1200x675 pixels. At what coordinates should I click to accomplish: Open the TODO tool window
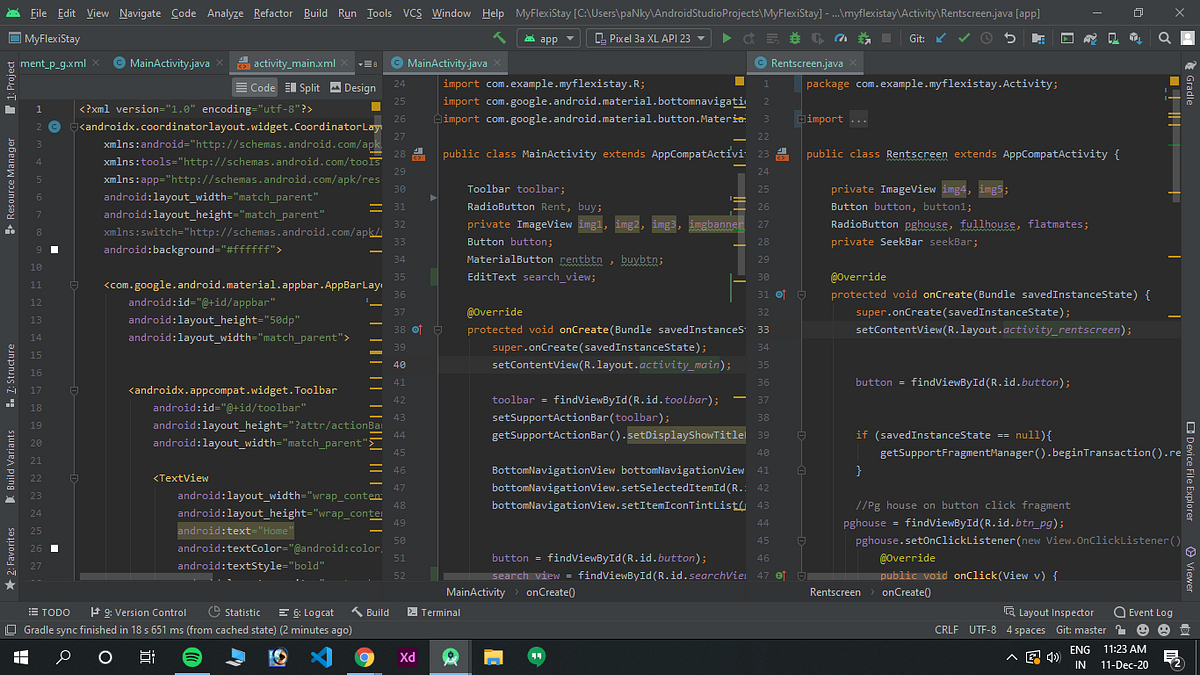[x=49, y=612]
